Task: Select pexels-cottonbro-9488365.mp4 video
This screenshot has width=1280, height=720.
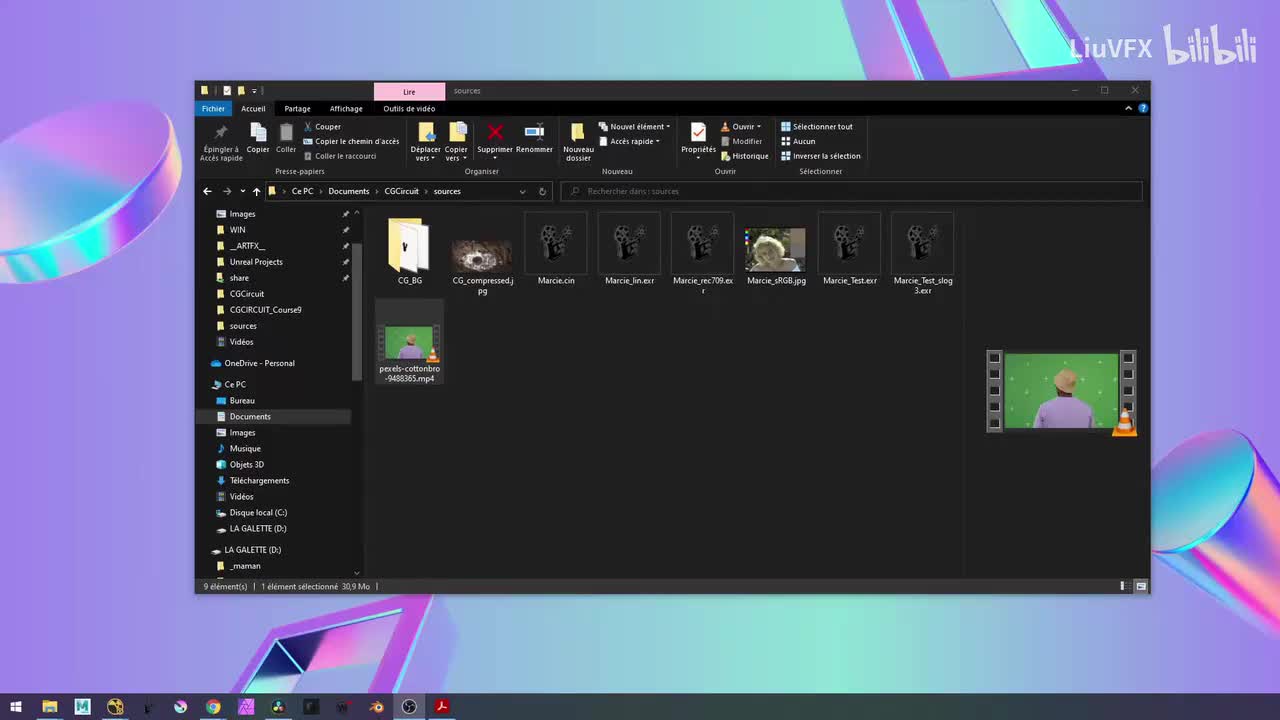Action: click(409, 342)
